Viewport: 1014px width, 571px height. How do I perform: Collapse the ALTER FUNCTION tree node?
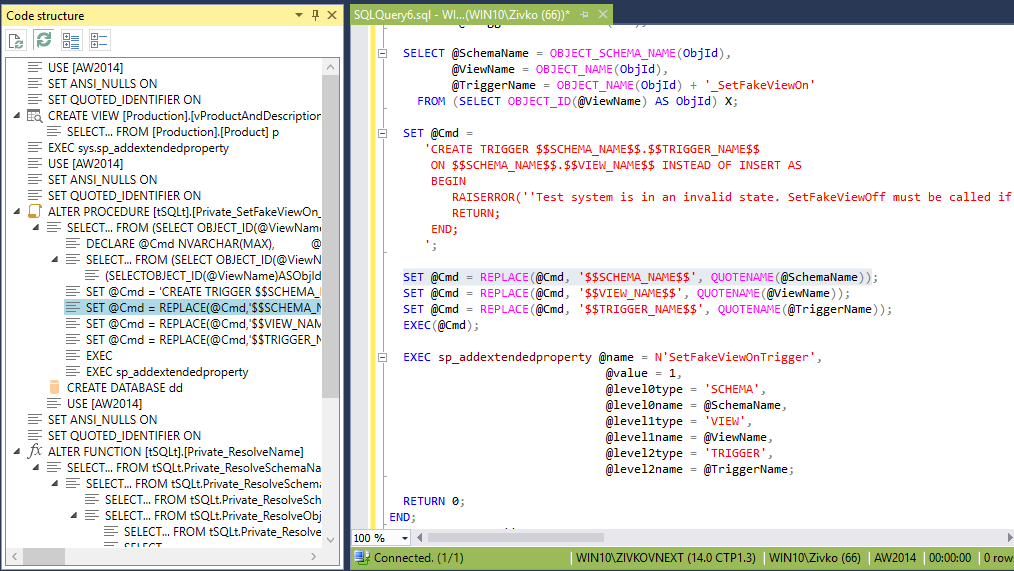coord(17,451)
